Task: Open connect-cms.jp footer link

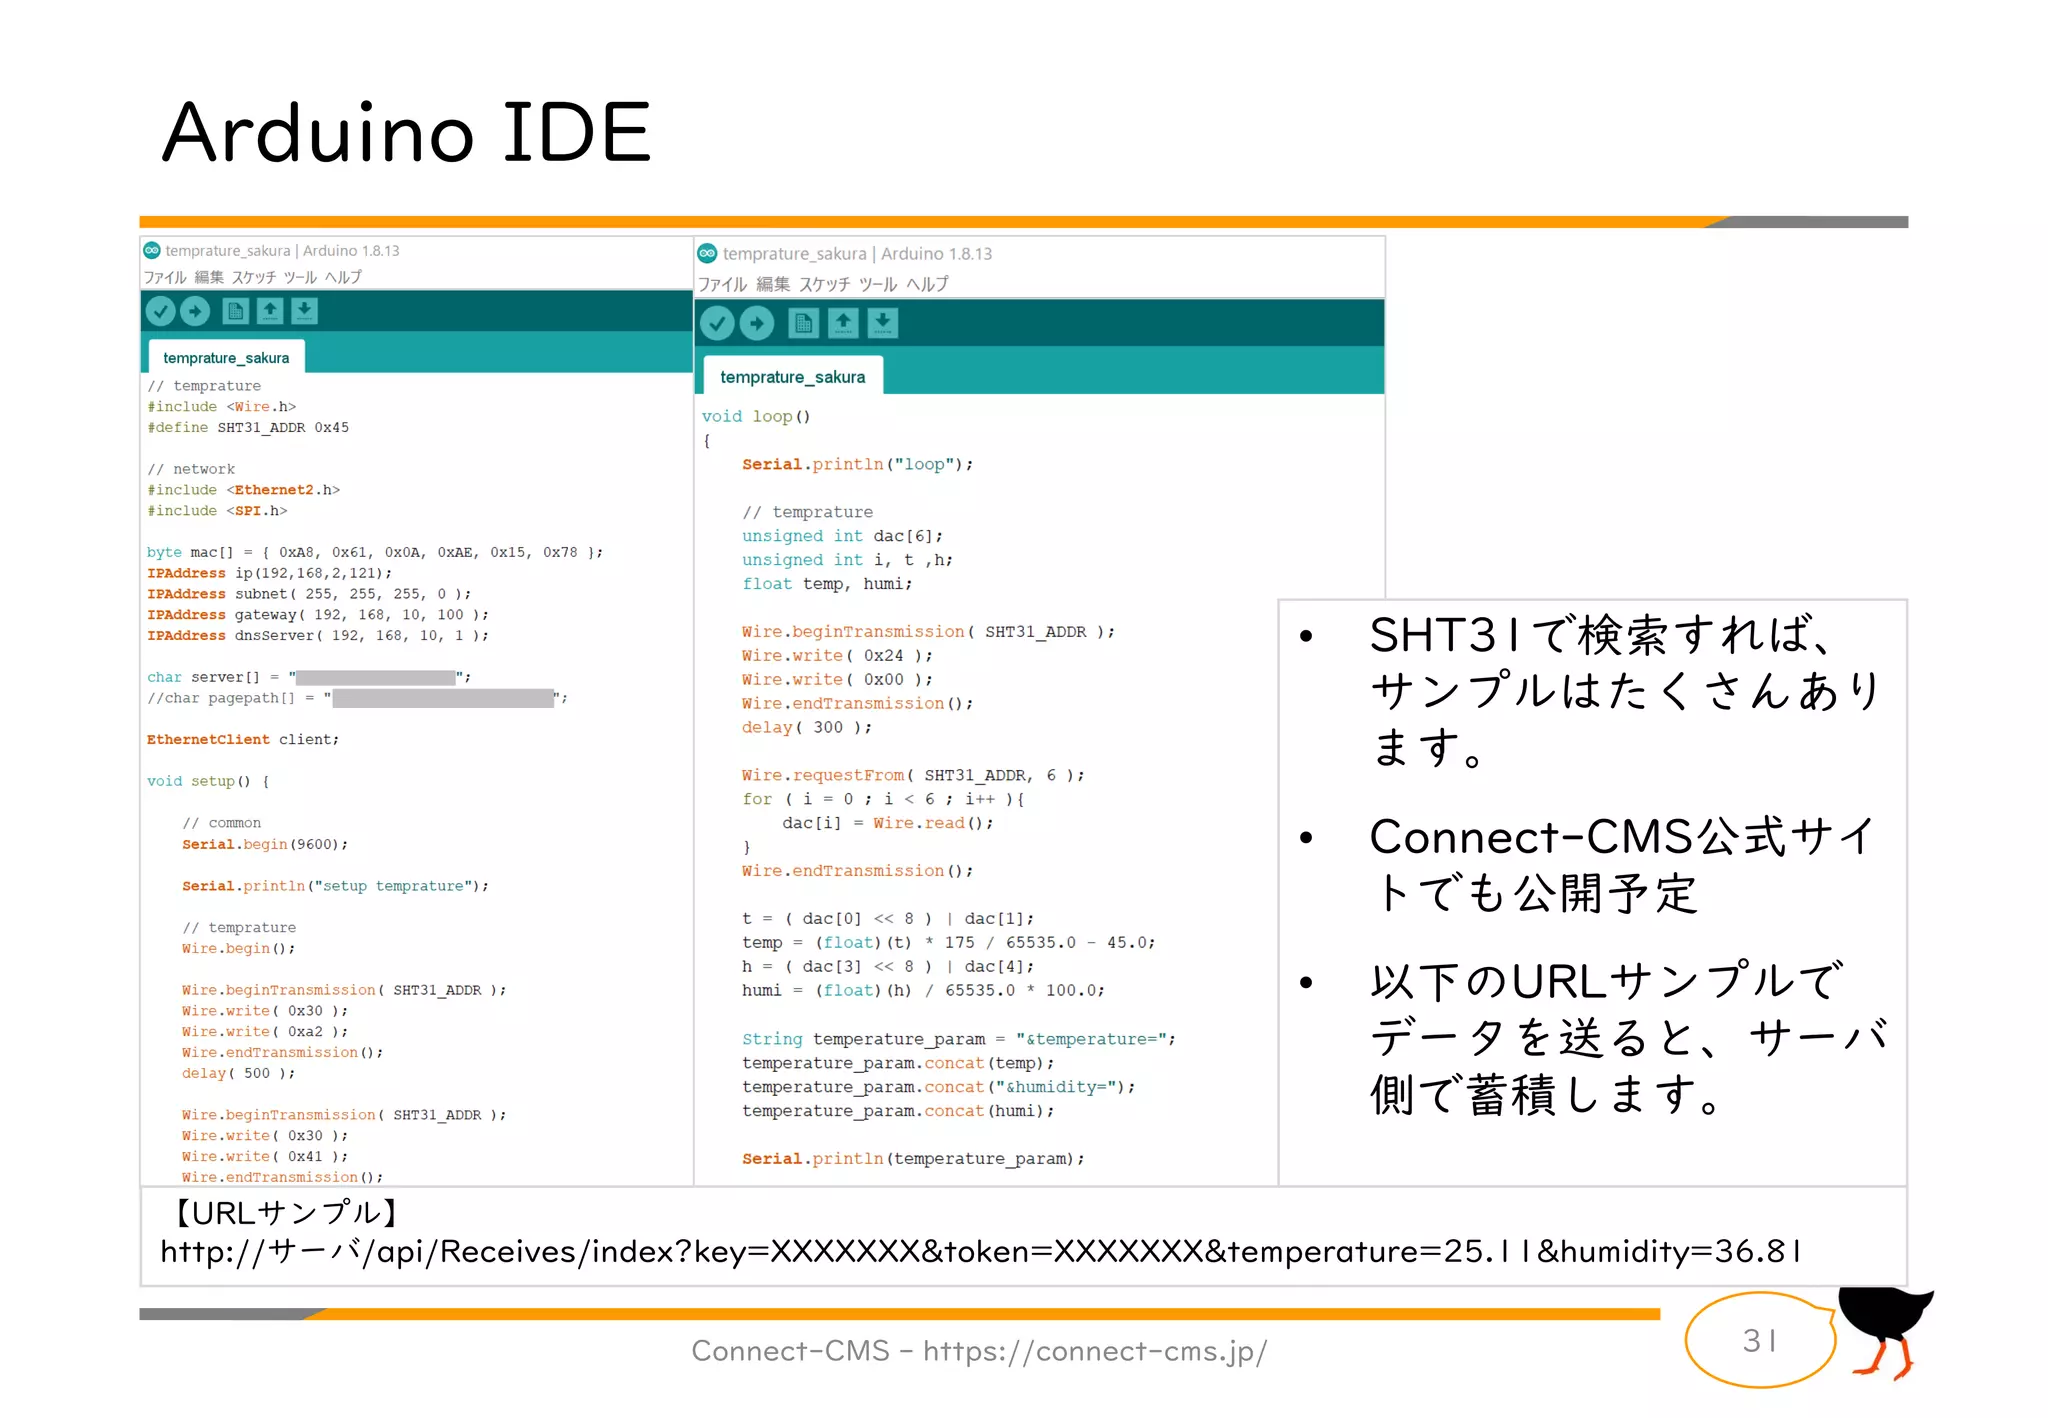Action: tap(1095, 1351)
